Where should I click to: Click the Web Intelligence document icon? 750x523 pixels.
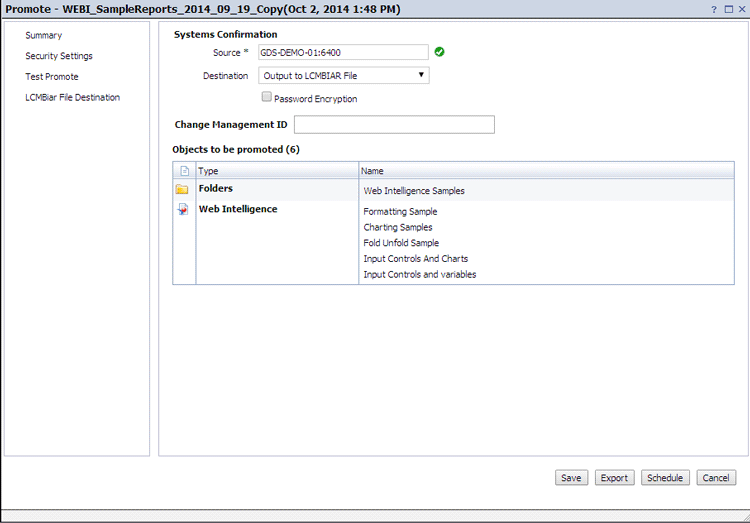[183, 209]
